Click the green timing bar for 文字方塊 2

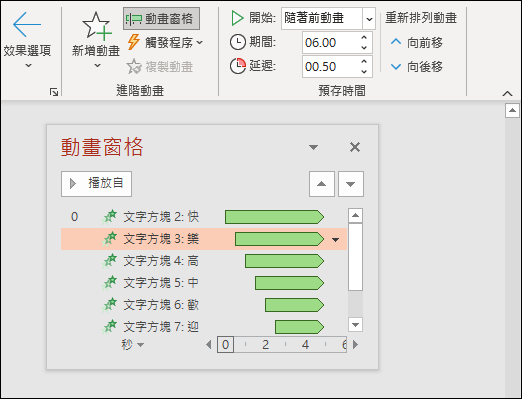(274, 217)
